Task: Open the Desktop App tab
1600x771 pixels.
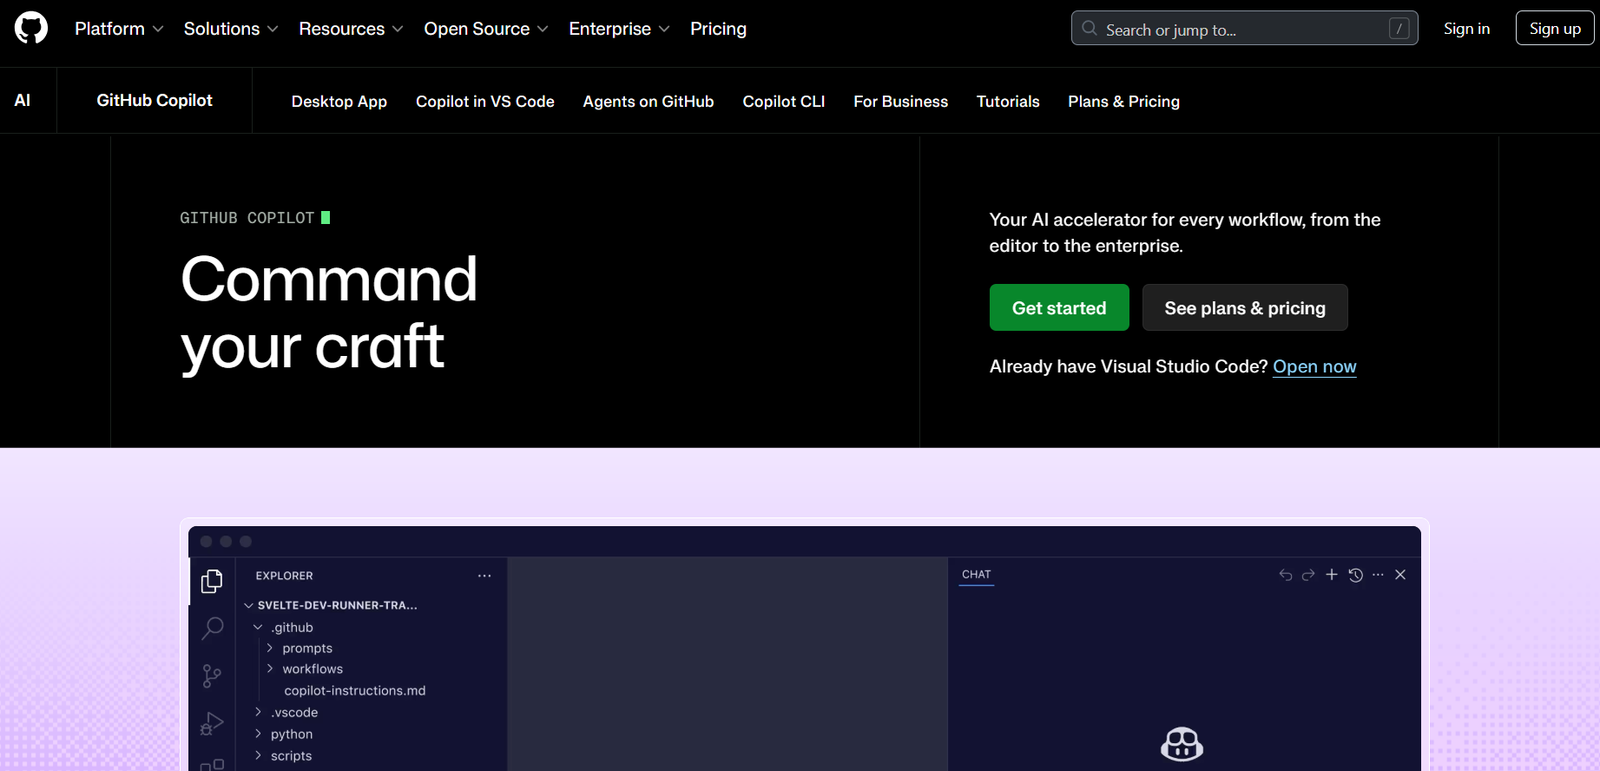Action: pyautogui.click(x=339, y=101)
